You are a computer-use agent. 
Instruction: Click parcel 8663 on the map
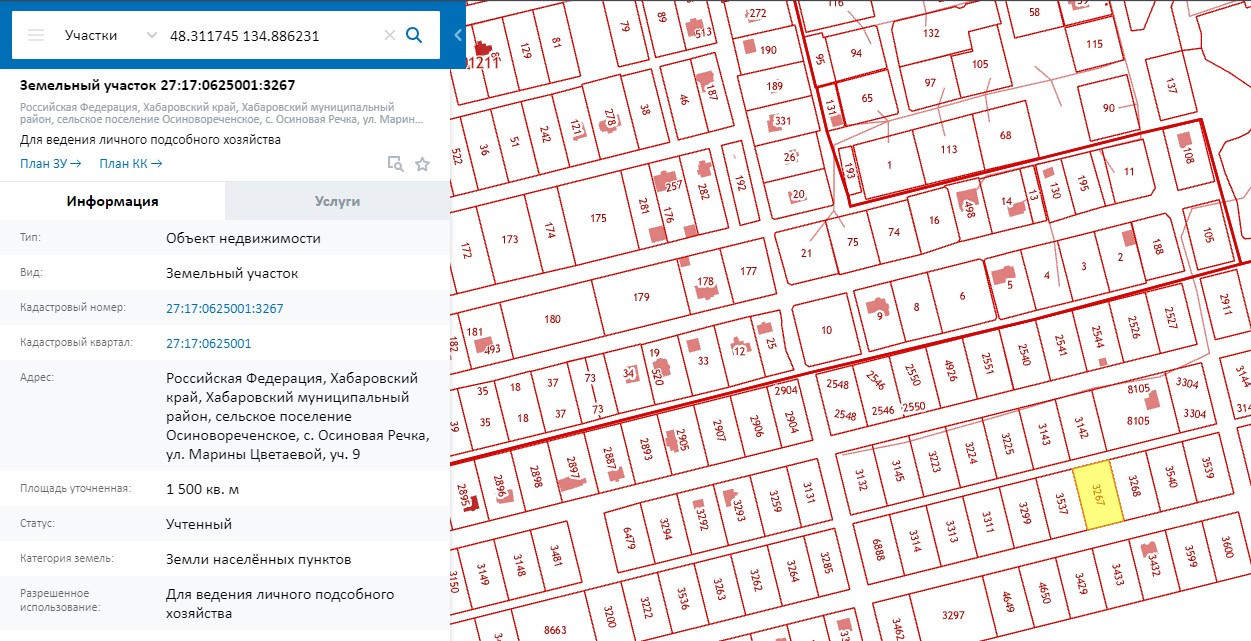[555, 630]
